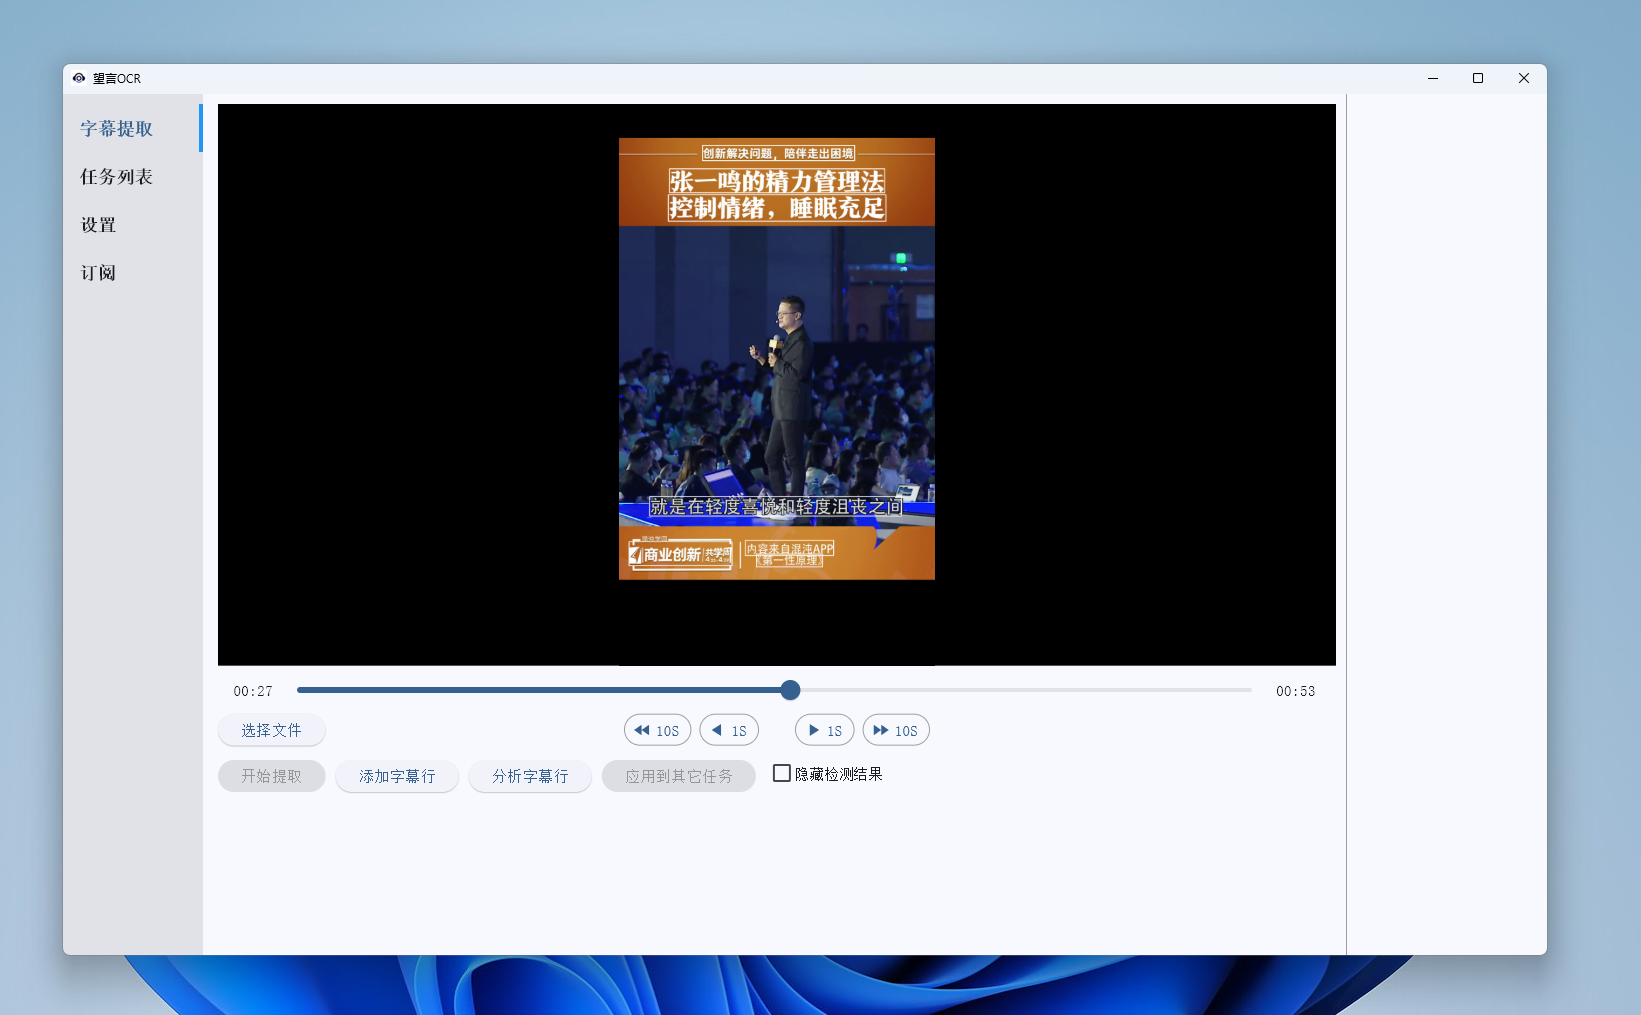Add a subtitle row with 添加字幕行
This screenshot has width=1641, height=1015.
[x=397, y=776]
